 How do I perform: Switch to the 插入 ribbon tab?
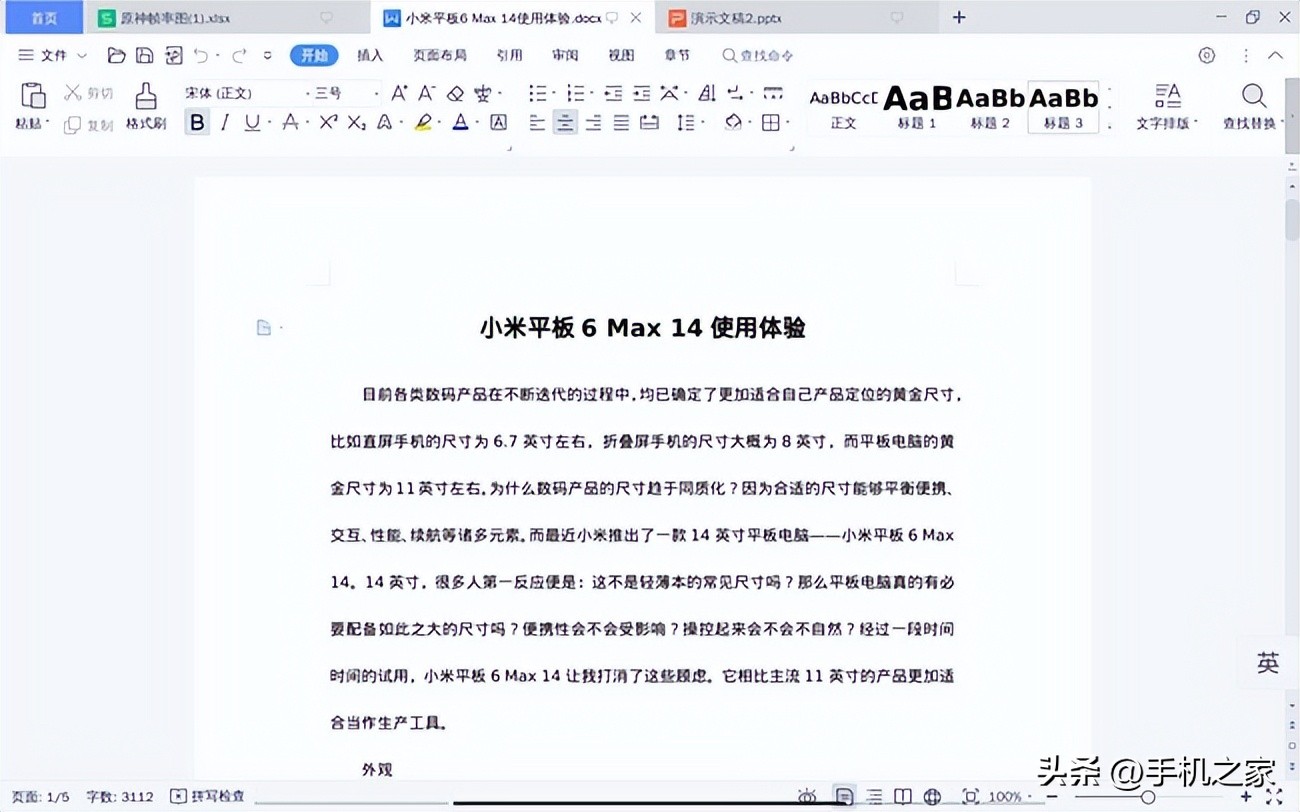(370, 55)
